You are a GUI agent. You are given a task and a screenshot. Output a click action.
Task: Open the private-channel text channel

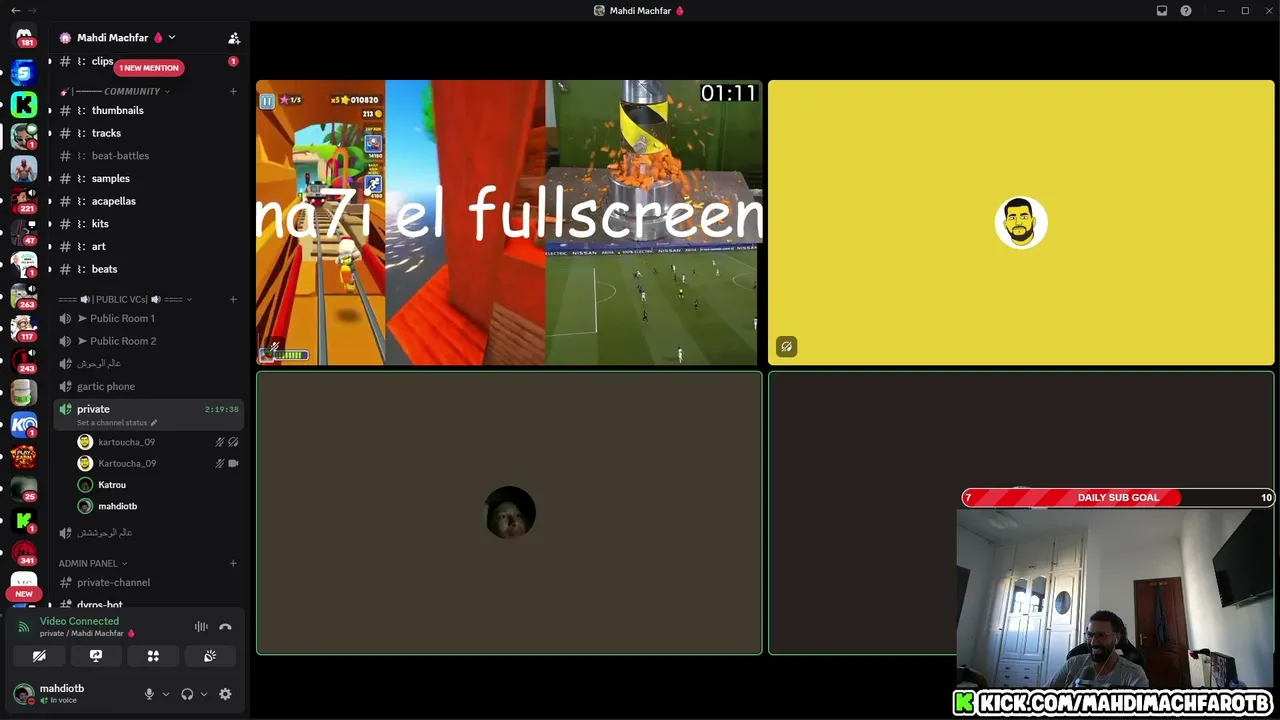148,582
